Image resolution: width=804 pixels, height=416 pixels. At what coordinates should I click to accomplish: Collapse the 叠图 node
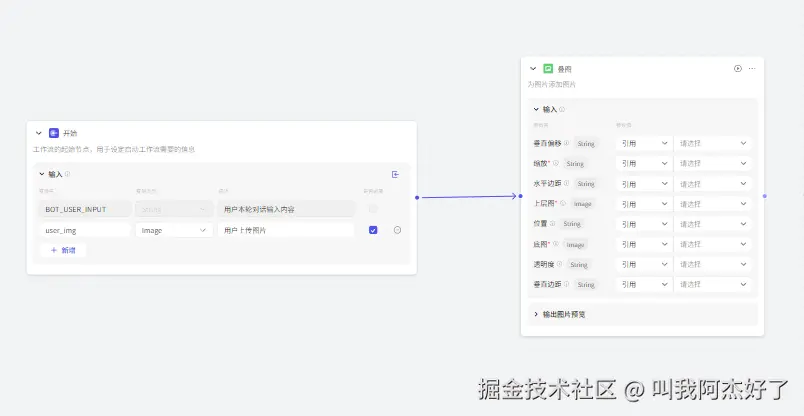tap(533, 69)
